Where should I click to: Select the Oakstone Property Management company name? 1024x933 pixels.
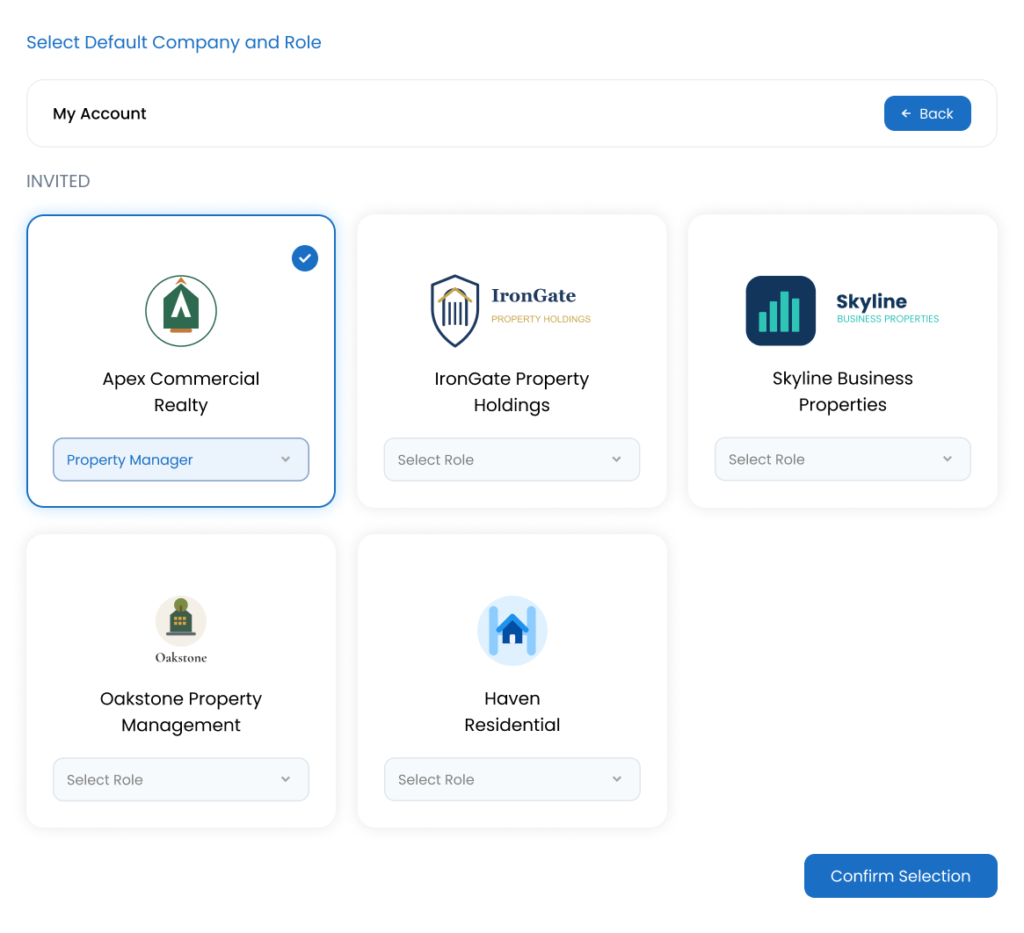(181, 712)
